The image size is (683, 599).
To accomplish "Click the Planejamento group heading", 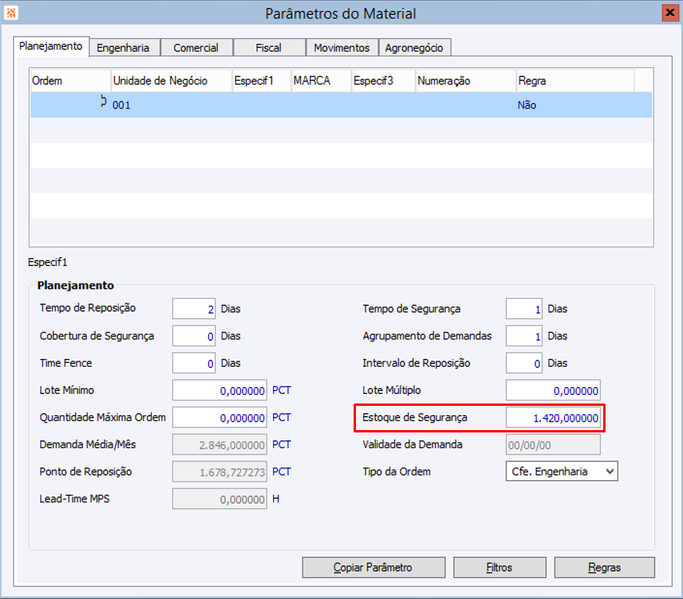I will pyautogui.click(x=76, y=285).
